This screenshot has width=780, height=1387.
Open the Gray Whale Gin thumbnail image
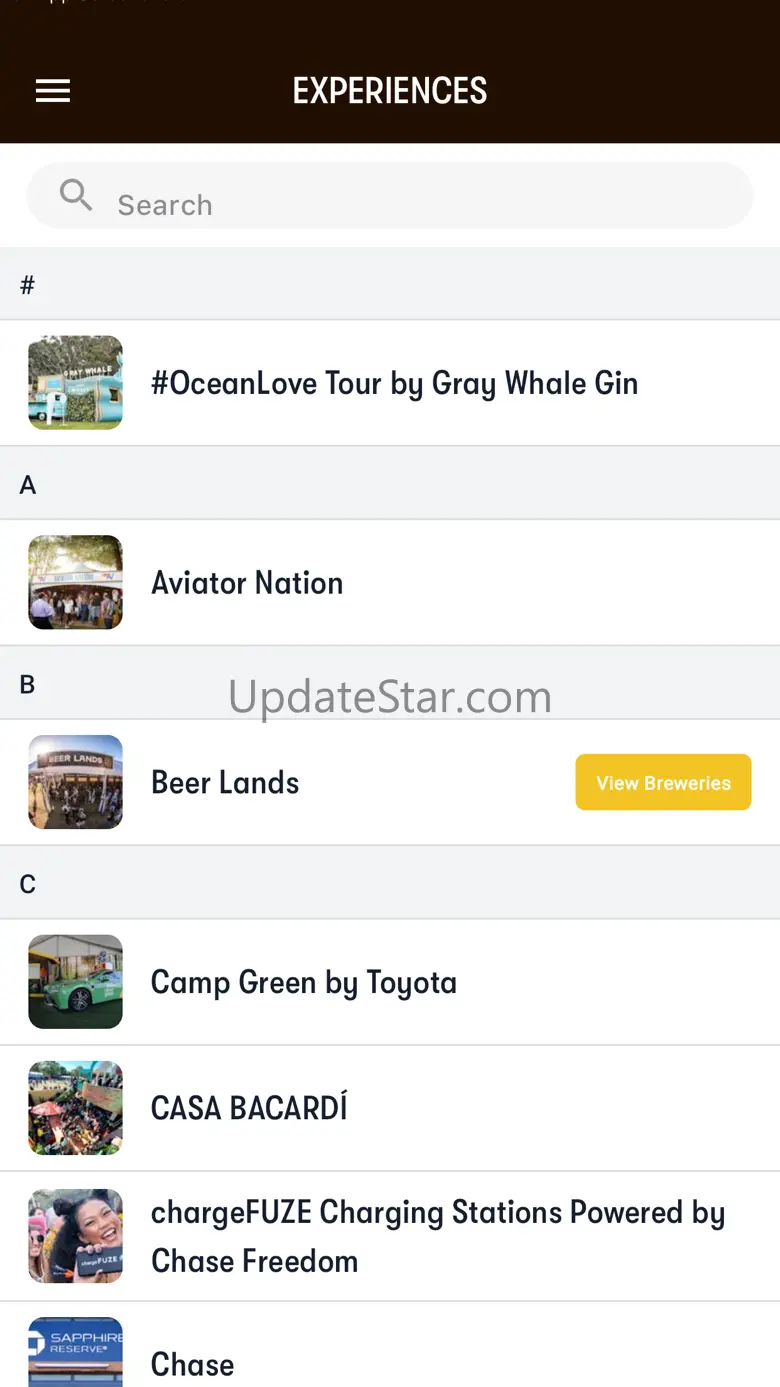(75, 383)
